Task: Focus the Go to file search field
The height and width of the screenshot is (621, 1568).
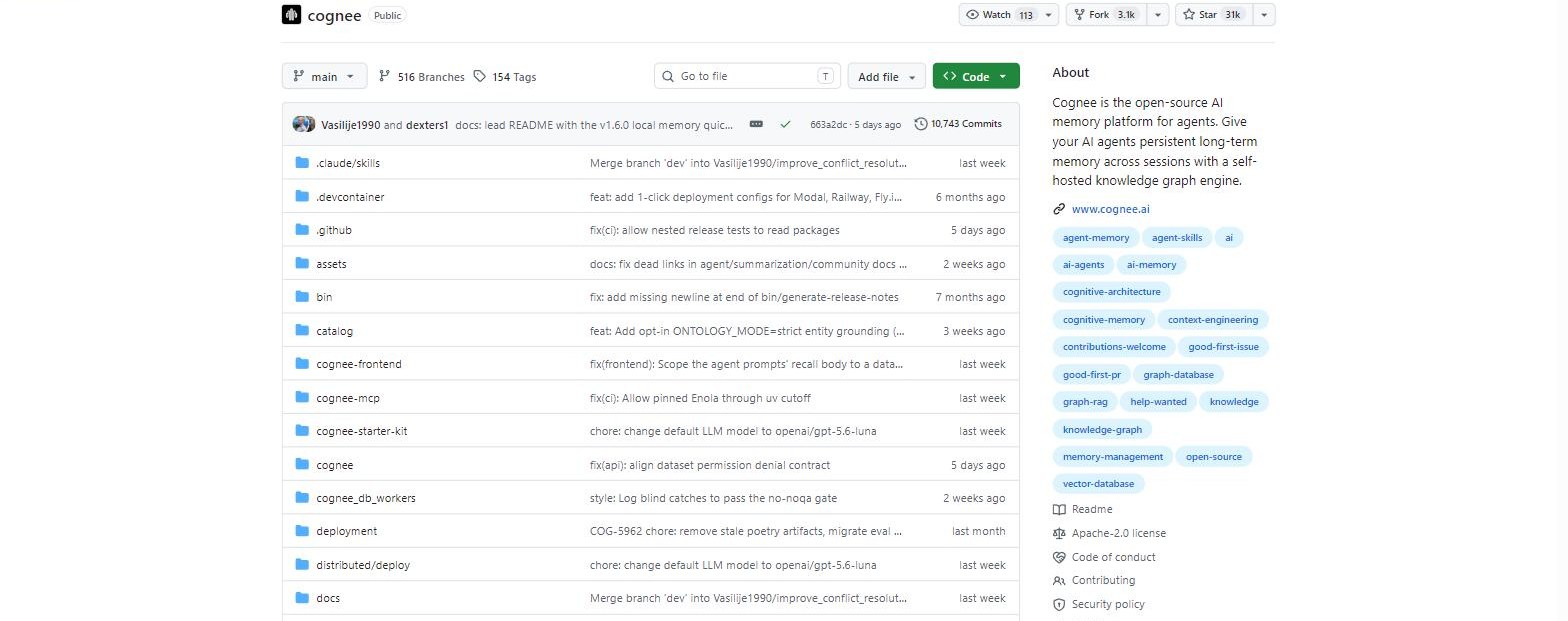Action: click(748, 77)
